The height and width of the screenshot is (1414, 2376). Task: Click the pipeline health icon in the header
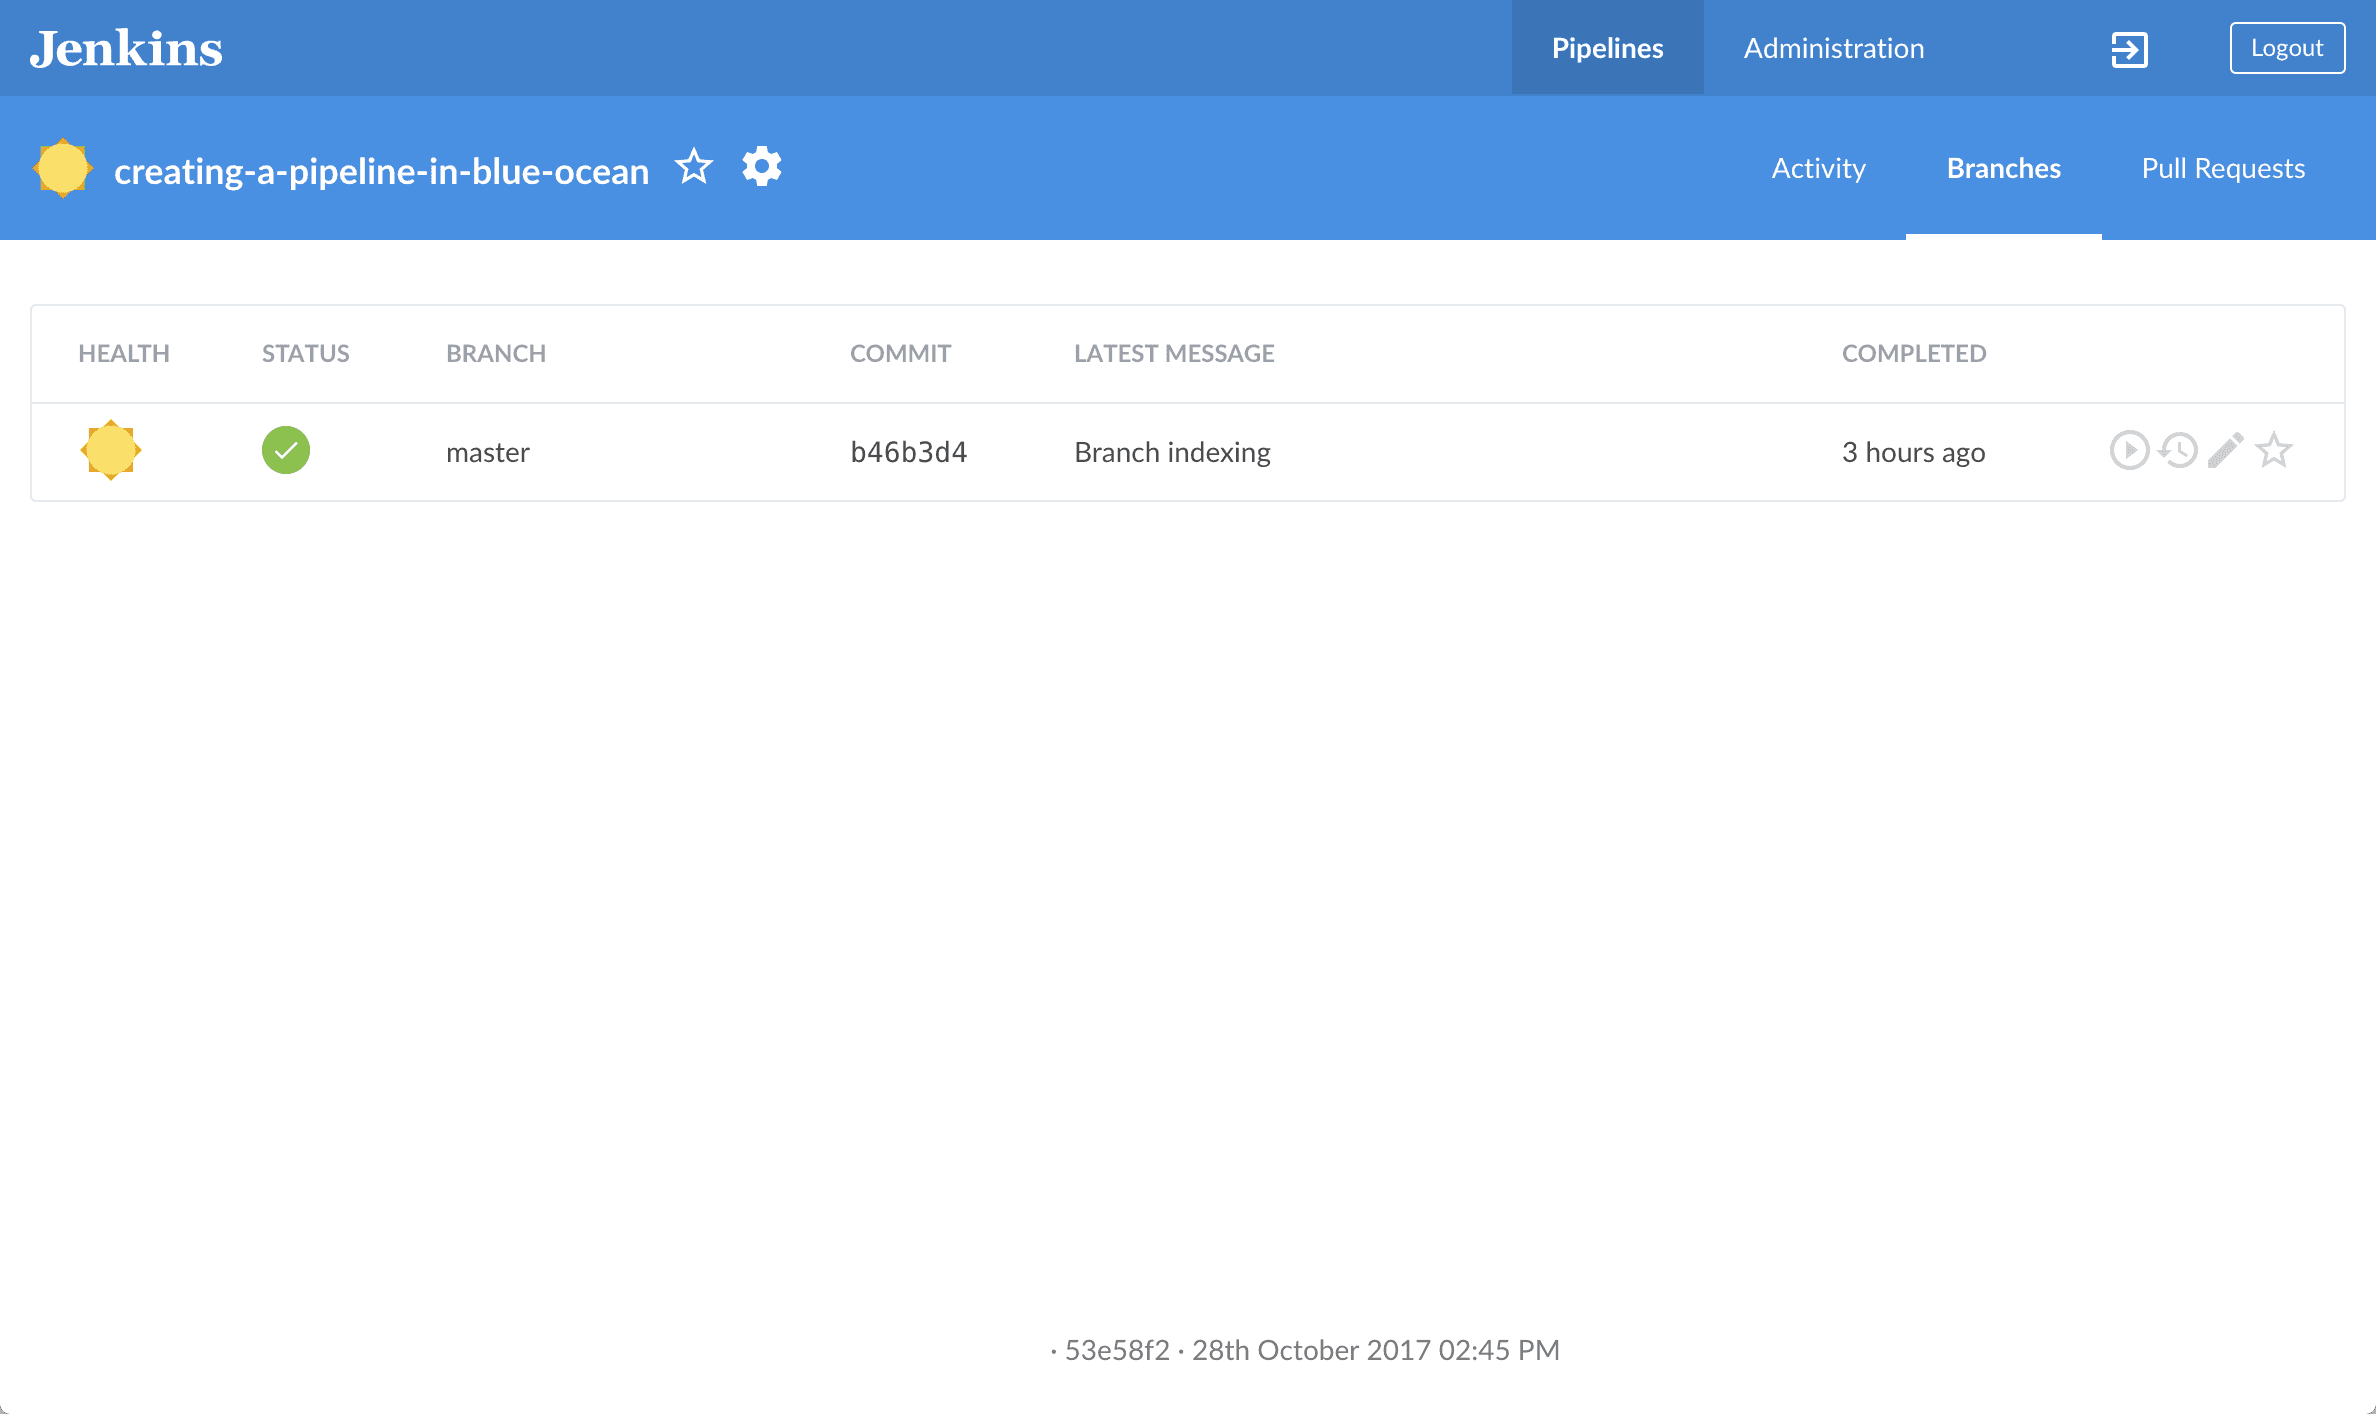pyautogui.click(x=63, y=168)
